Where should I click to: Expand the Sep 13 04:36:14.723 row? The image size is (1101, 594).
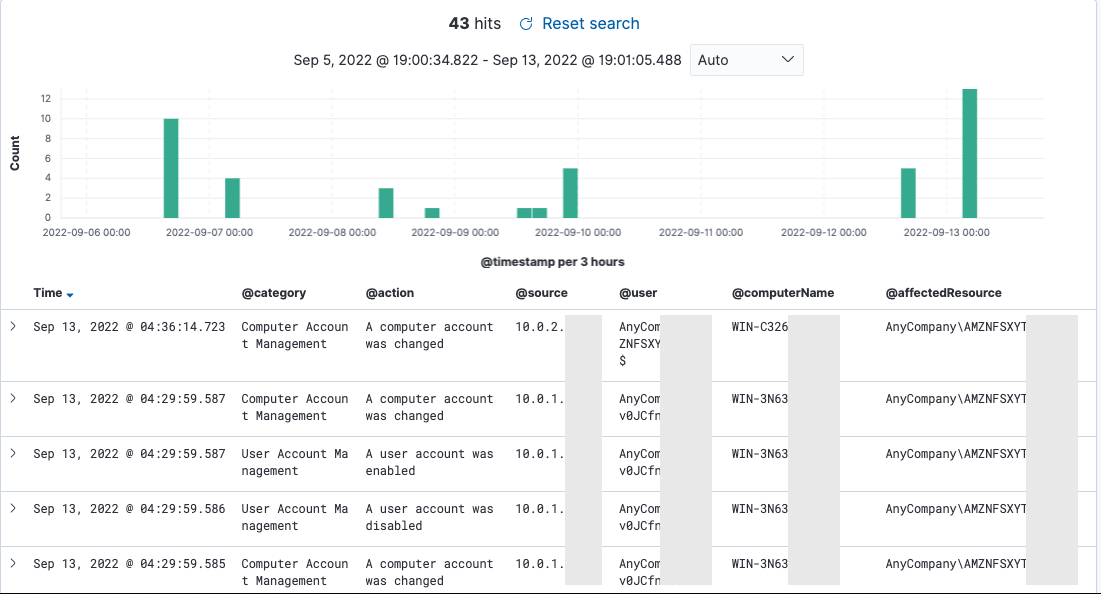(x=13, y=326)
